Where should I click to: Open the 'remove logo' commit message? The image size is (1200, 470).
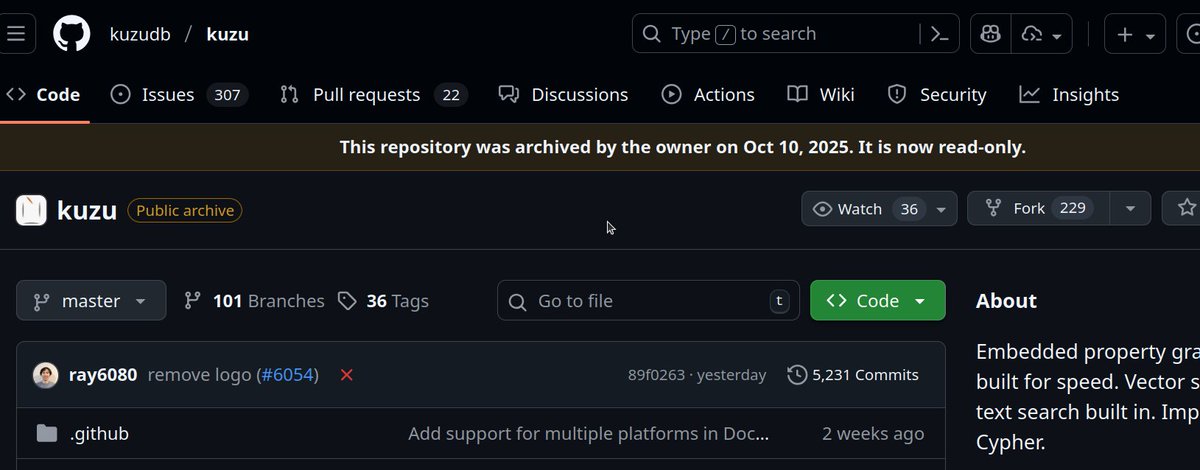pyautogui.click(x=201, y=375)
